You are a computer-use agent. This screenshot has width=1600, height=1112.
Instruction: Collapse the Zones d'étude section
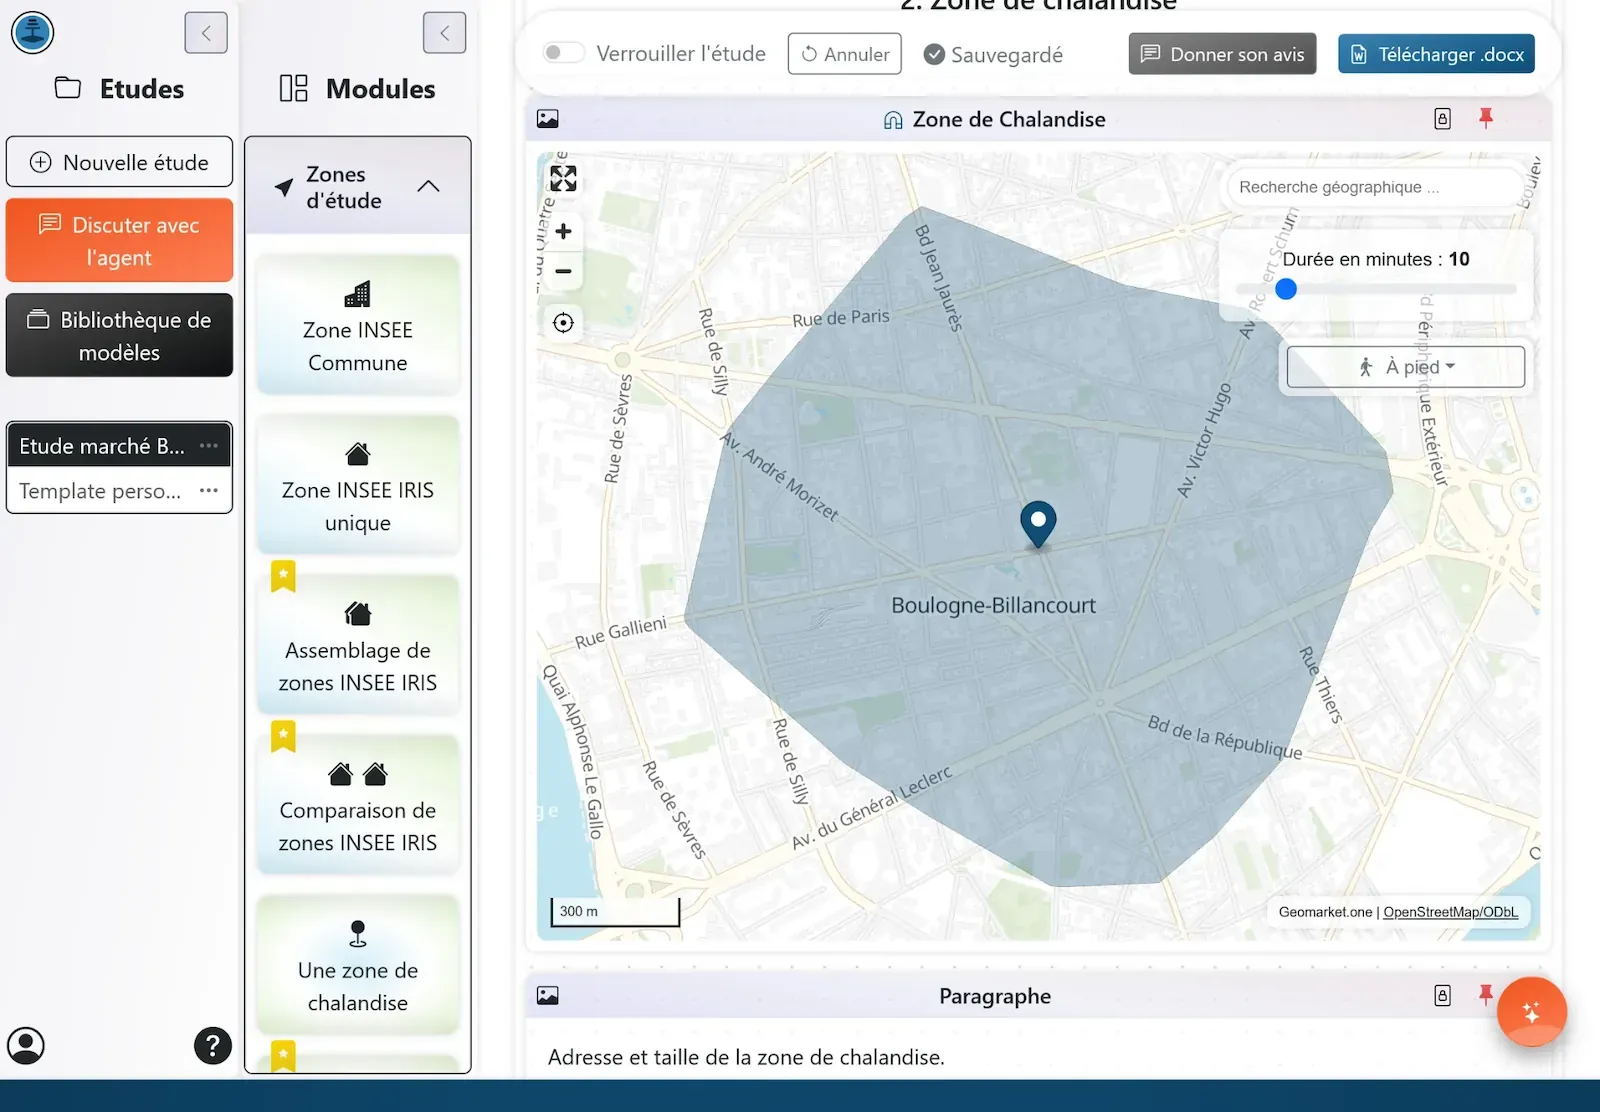point(428,187)
